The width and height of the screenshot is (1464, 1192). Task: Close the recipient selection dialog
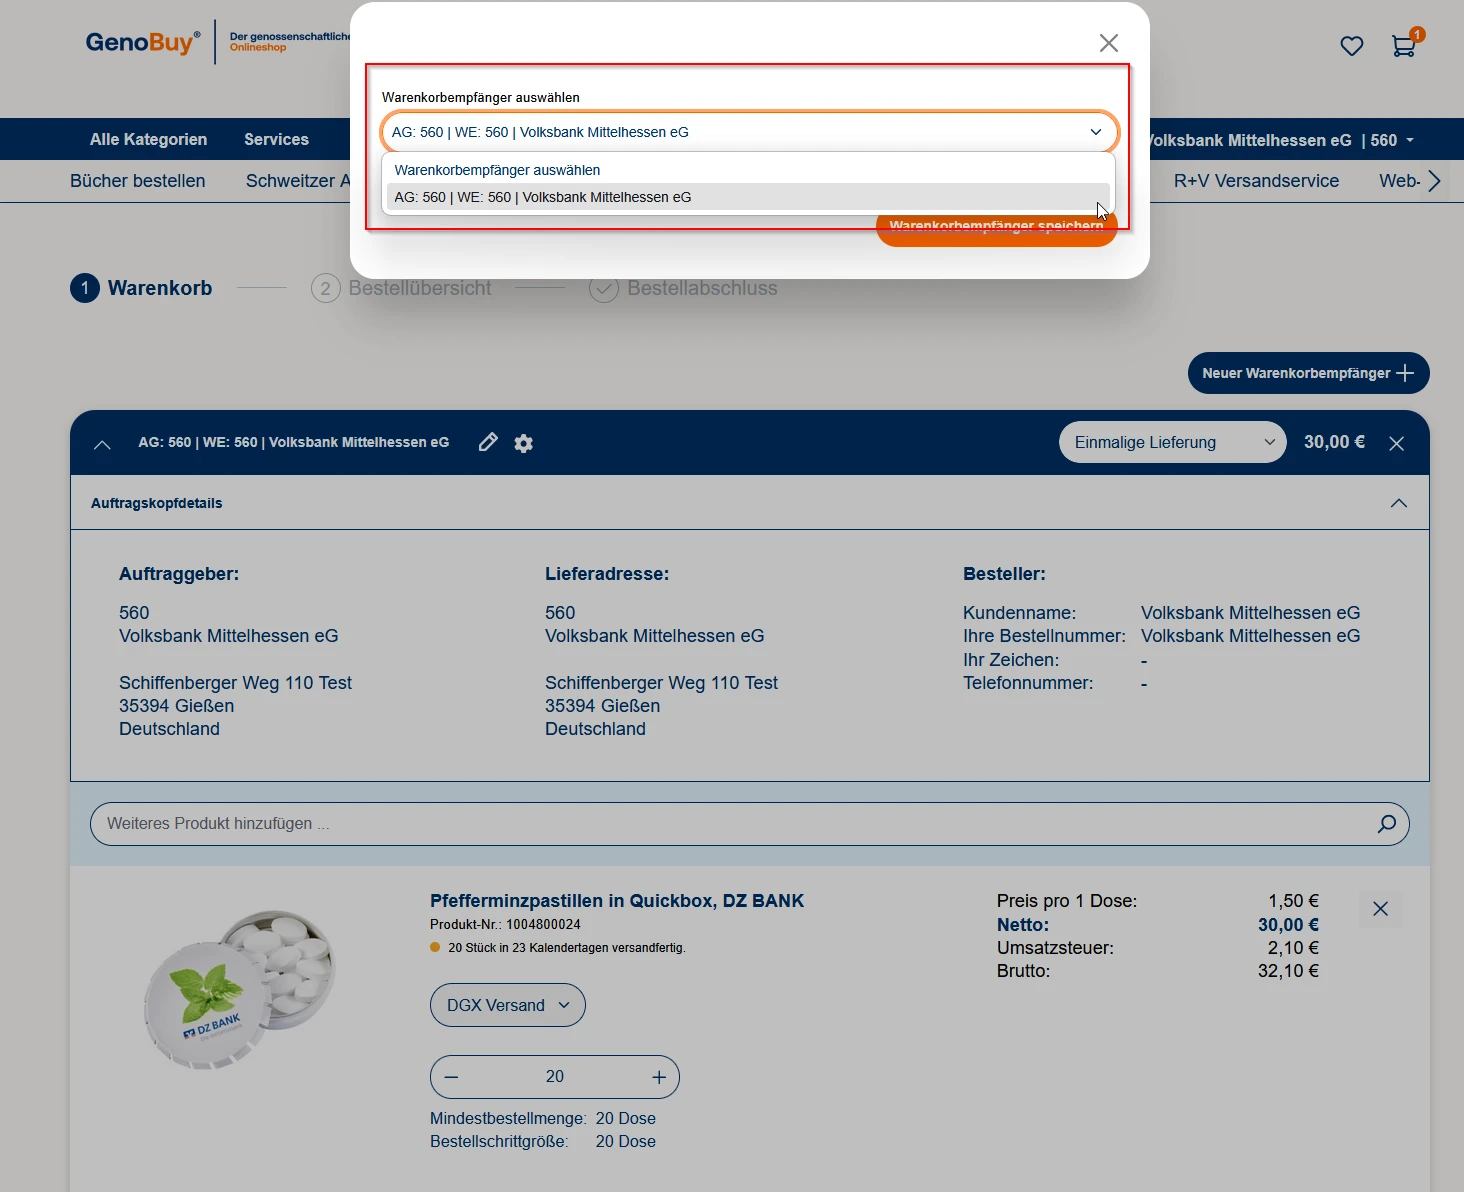[1108, 43]
